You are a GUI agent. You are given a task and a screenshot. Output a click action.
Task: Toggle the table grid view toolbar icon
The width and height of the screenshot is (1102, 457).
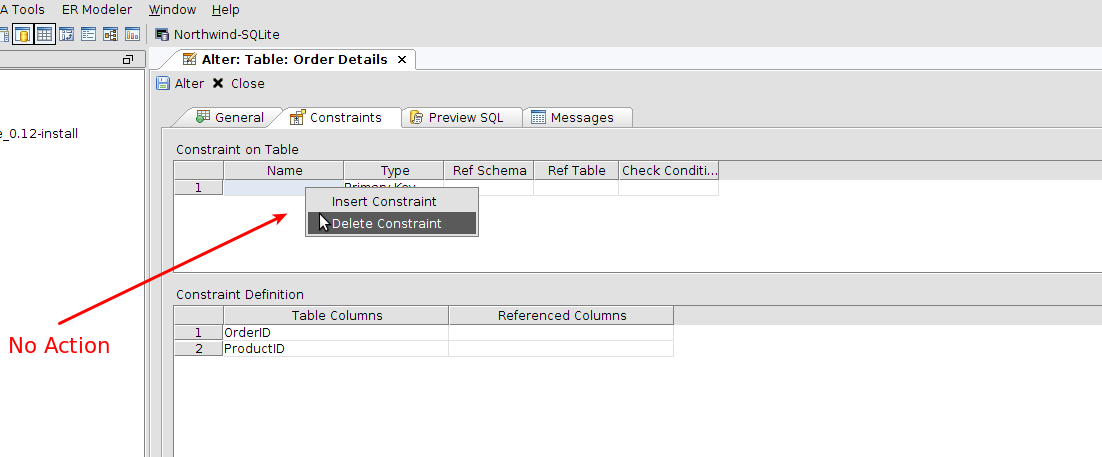click(x=44, y=34)
